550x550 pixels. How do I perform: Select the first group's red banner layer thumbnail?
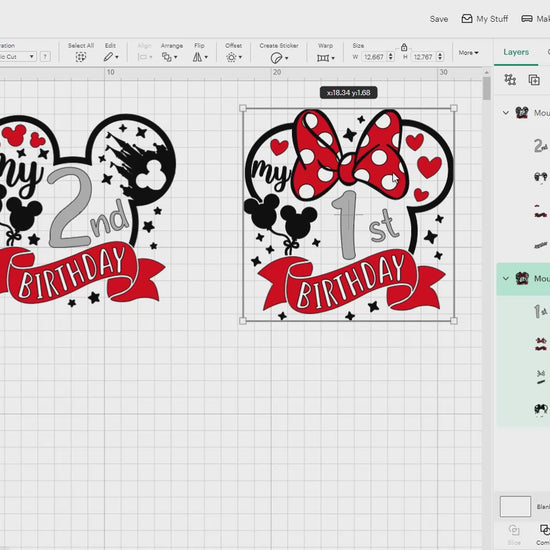[x=541, y=212]
